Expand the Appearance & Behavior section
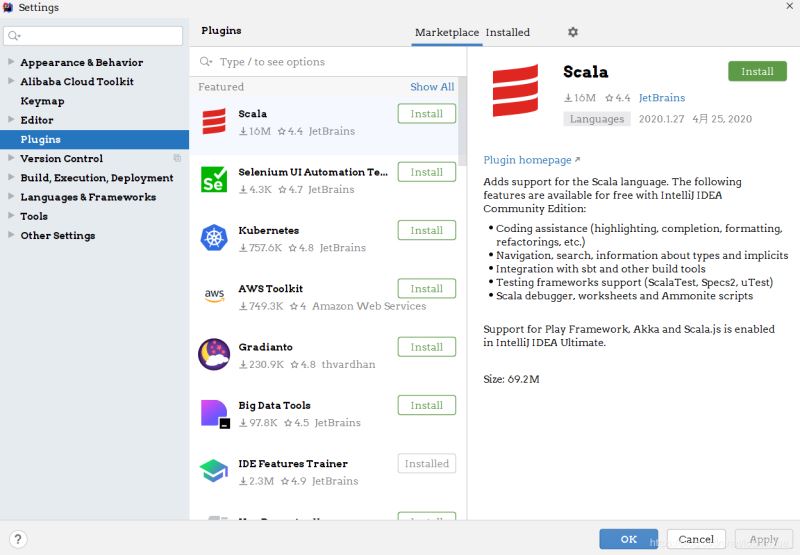 tap(11, 62)
